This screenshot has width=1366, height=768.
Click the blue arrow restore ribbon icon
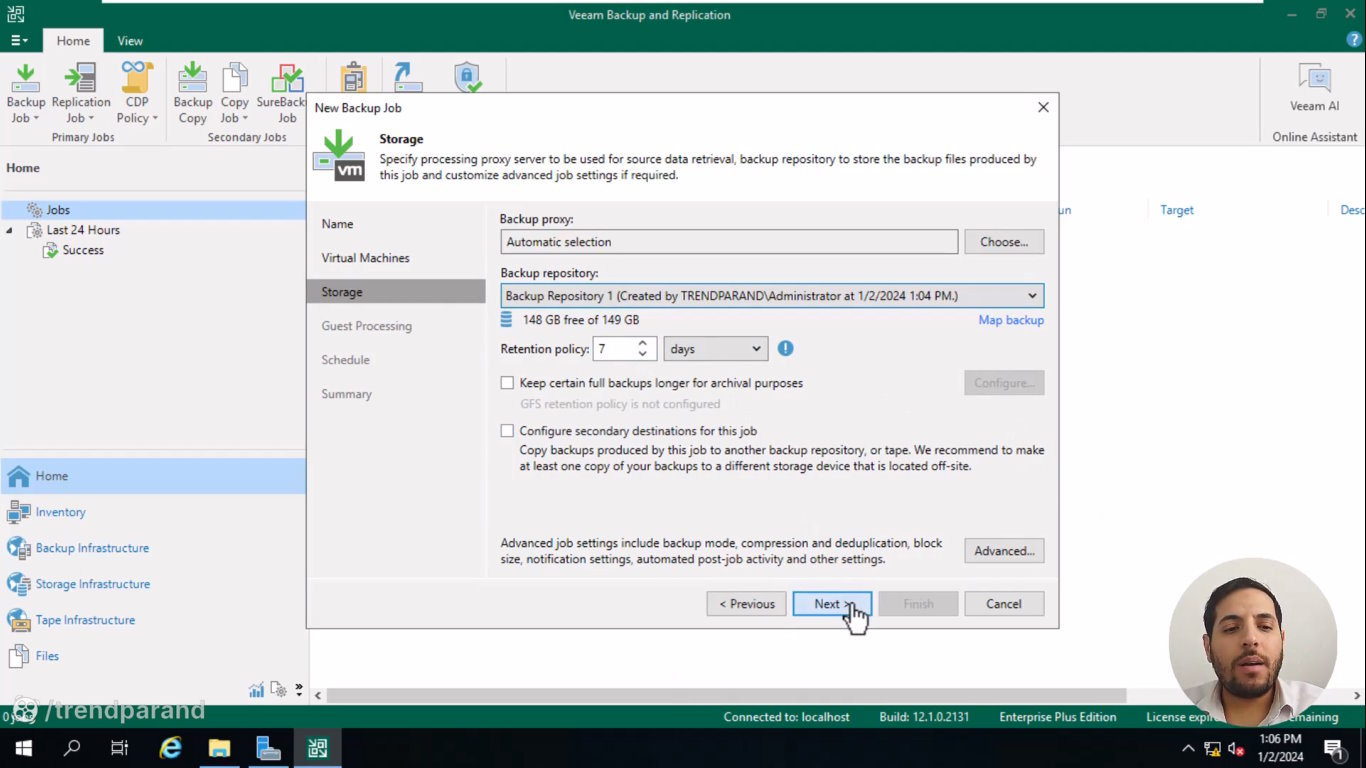click(408, 77)
